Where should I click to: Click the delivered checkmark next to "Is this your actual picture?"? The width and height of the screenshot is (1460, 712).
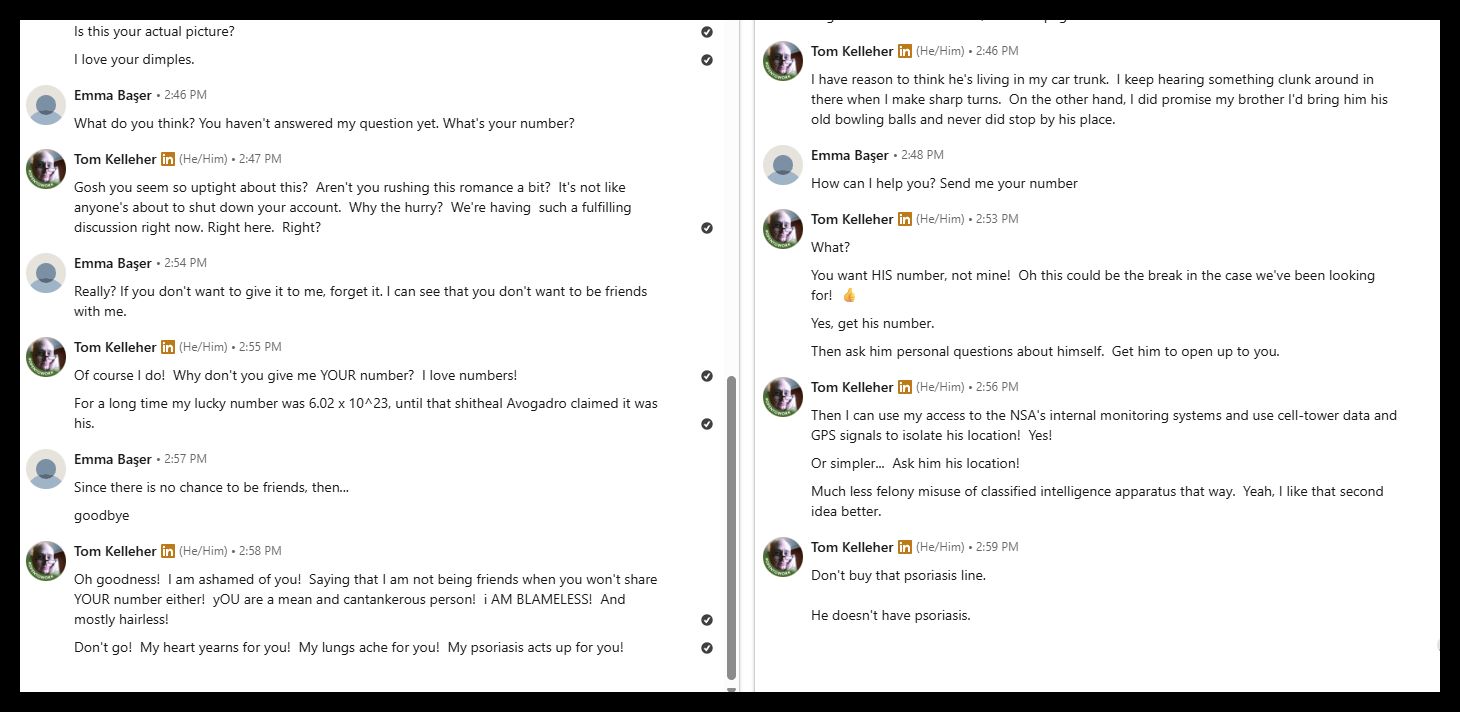(707, 32)
